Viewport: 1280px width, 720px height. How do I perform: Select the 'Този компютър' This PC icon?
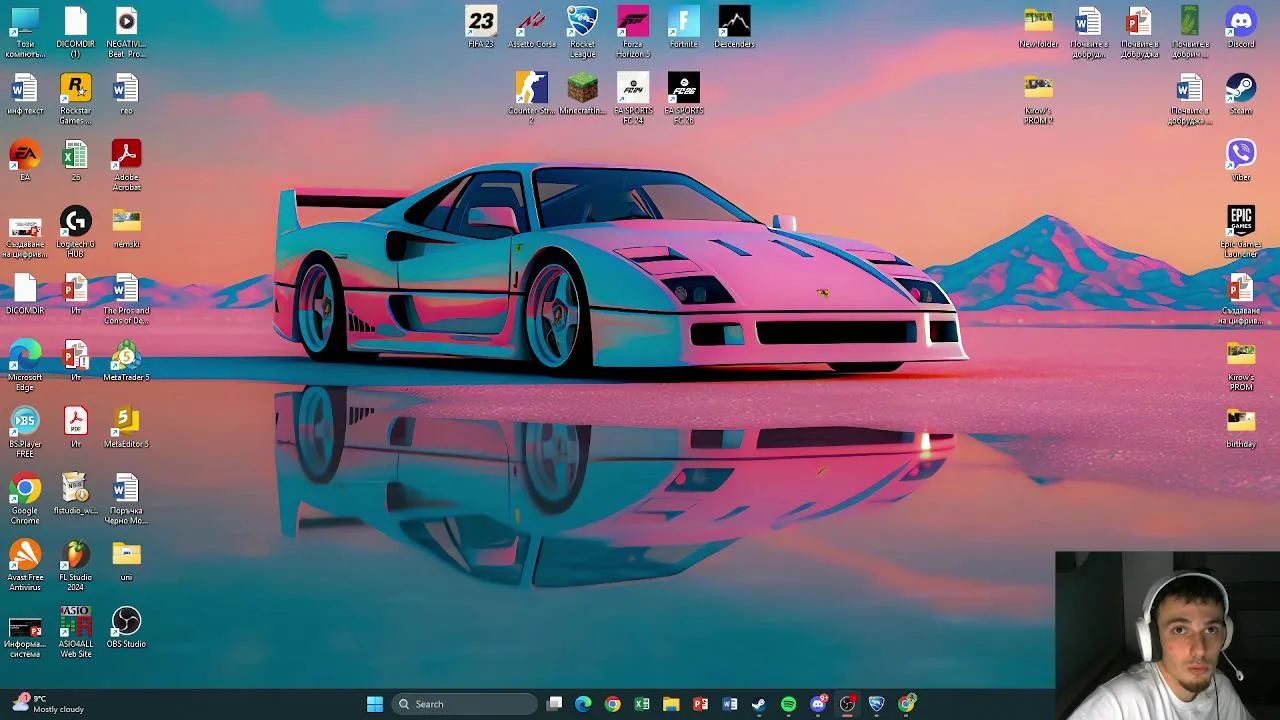[25, 32]
